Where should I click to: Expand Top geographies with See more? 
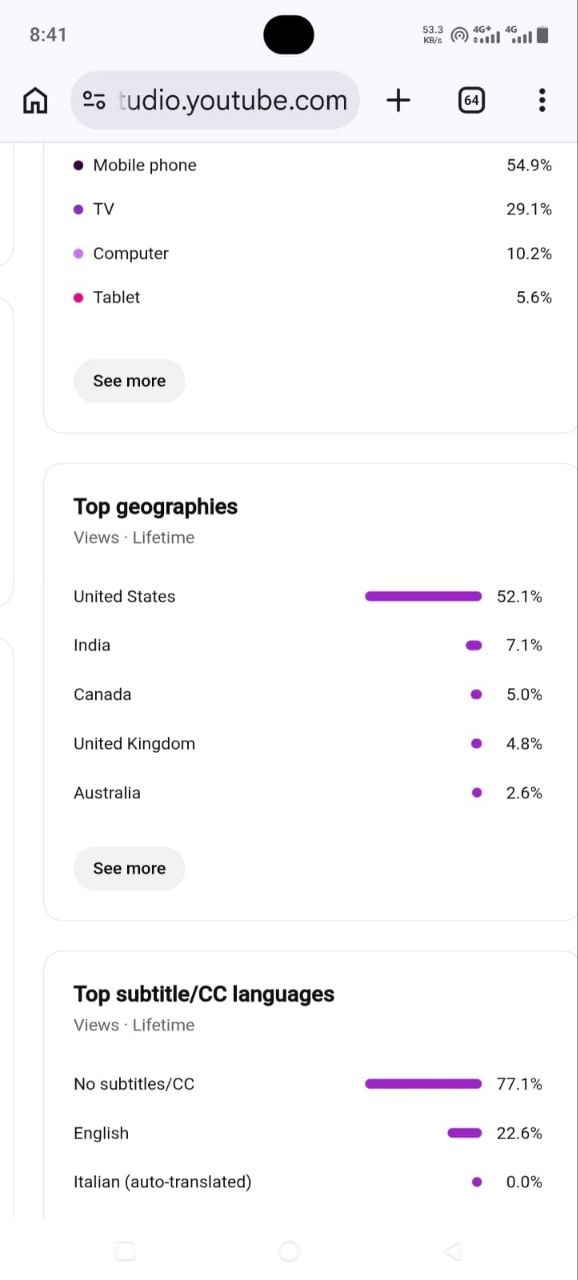coord(129,868)
